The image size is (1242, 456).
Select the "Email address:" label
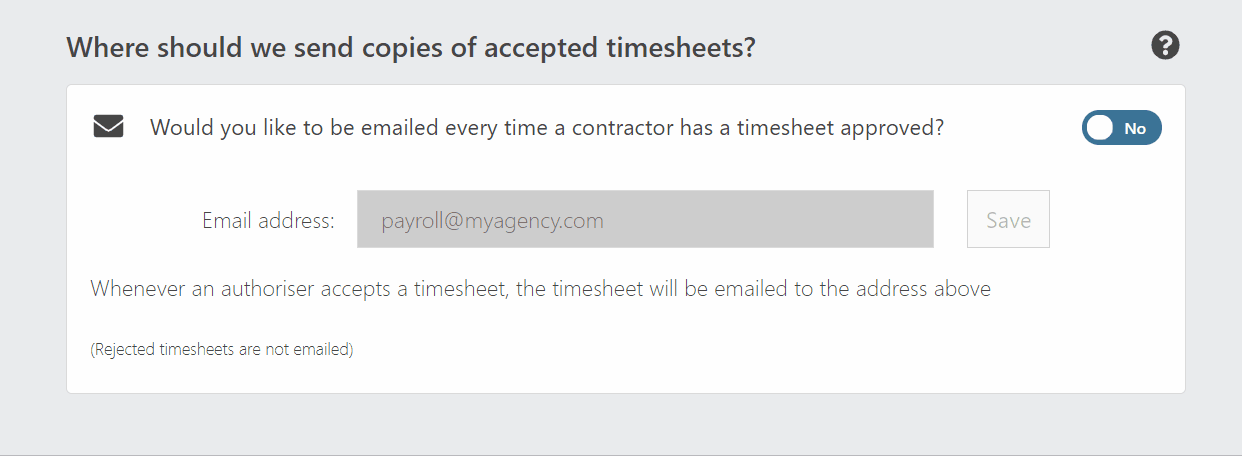coord(268,220)
